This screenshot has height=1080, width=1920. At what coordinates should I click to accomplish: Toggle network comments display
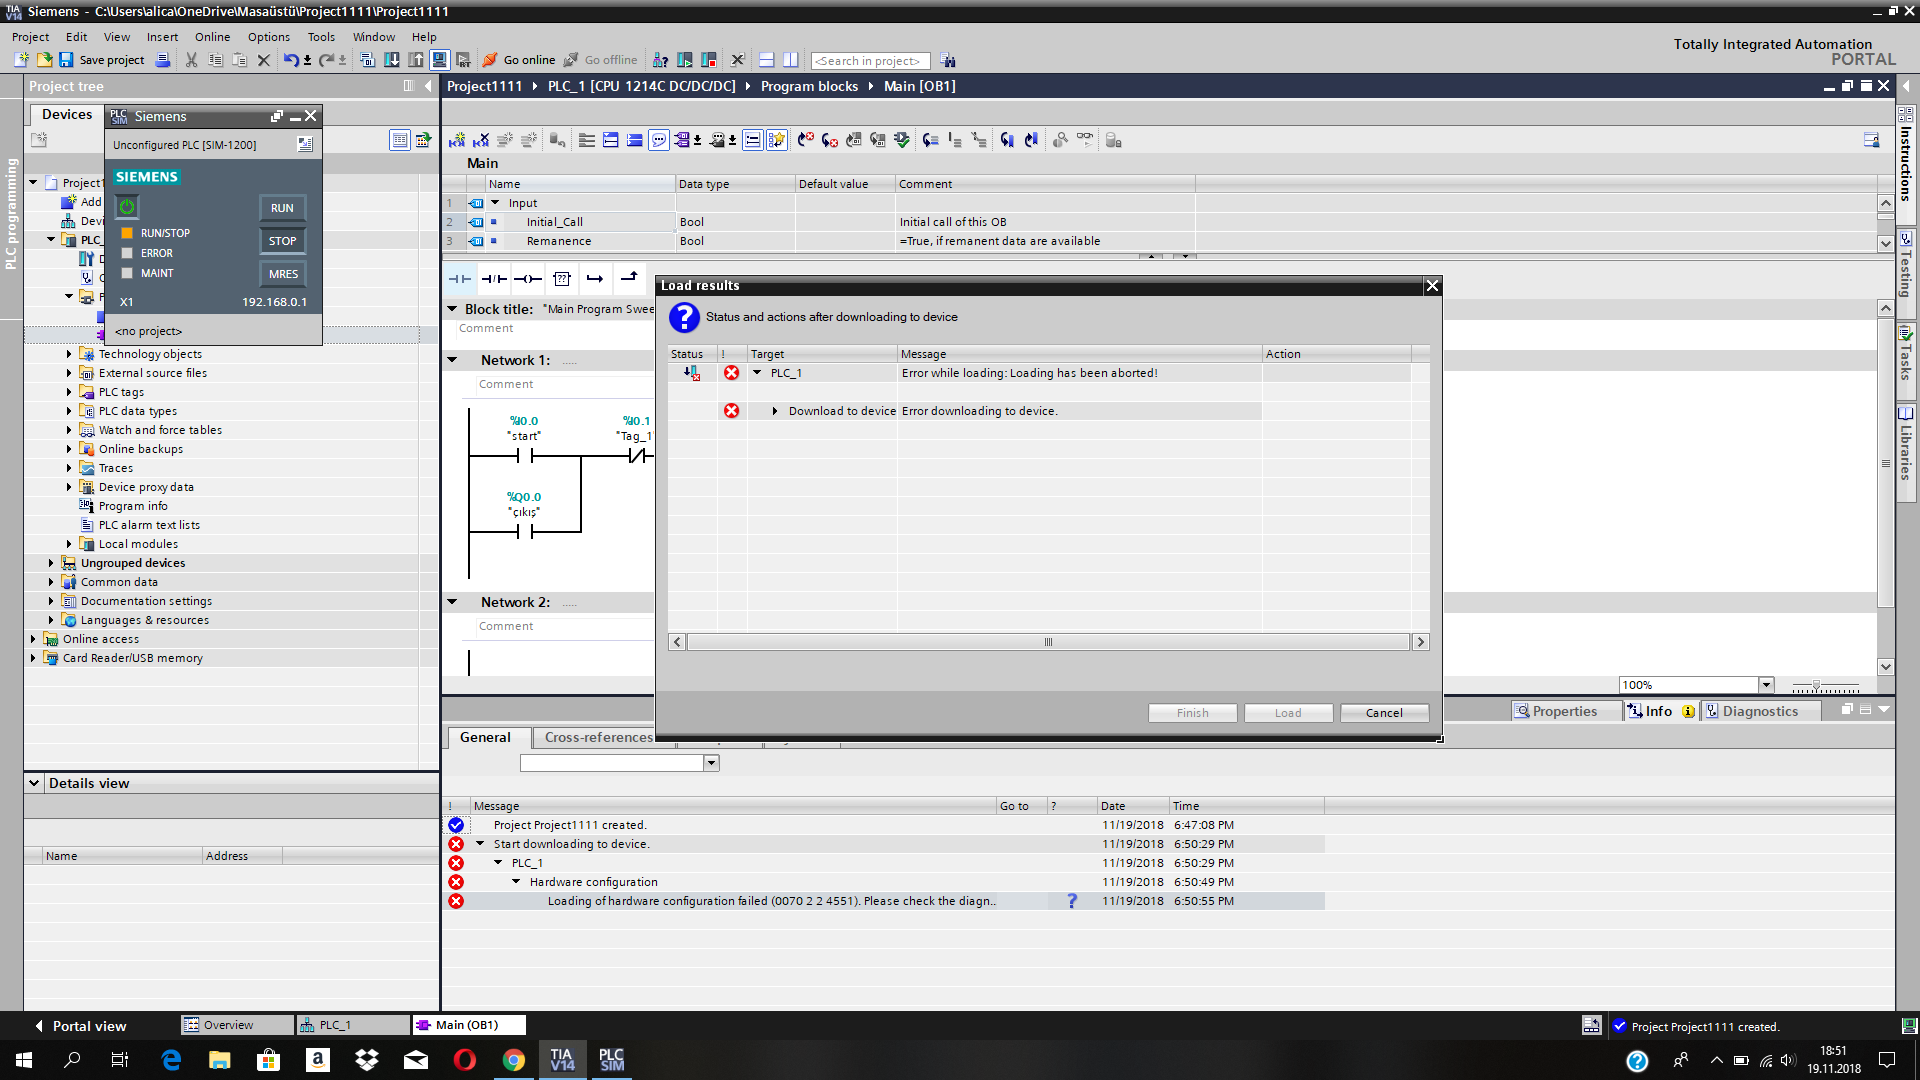[753, 140]
